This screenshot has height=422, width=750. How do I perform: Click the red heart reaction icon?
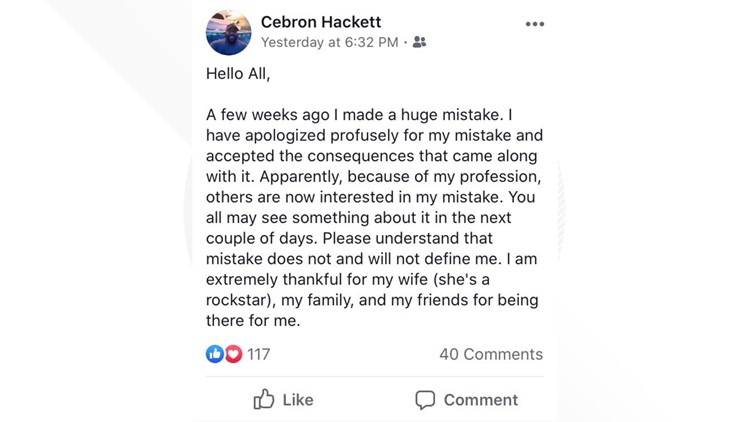tap(233, 353)
